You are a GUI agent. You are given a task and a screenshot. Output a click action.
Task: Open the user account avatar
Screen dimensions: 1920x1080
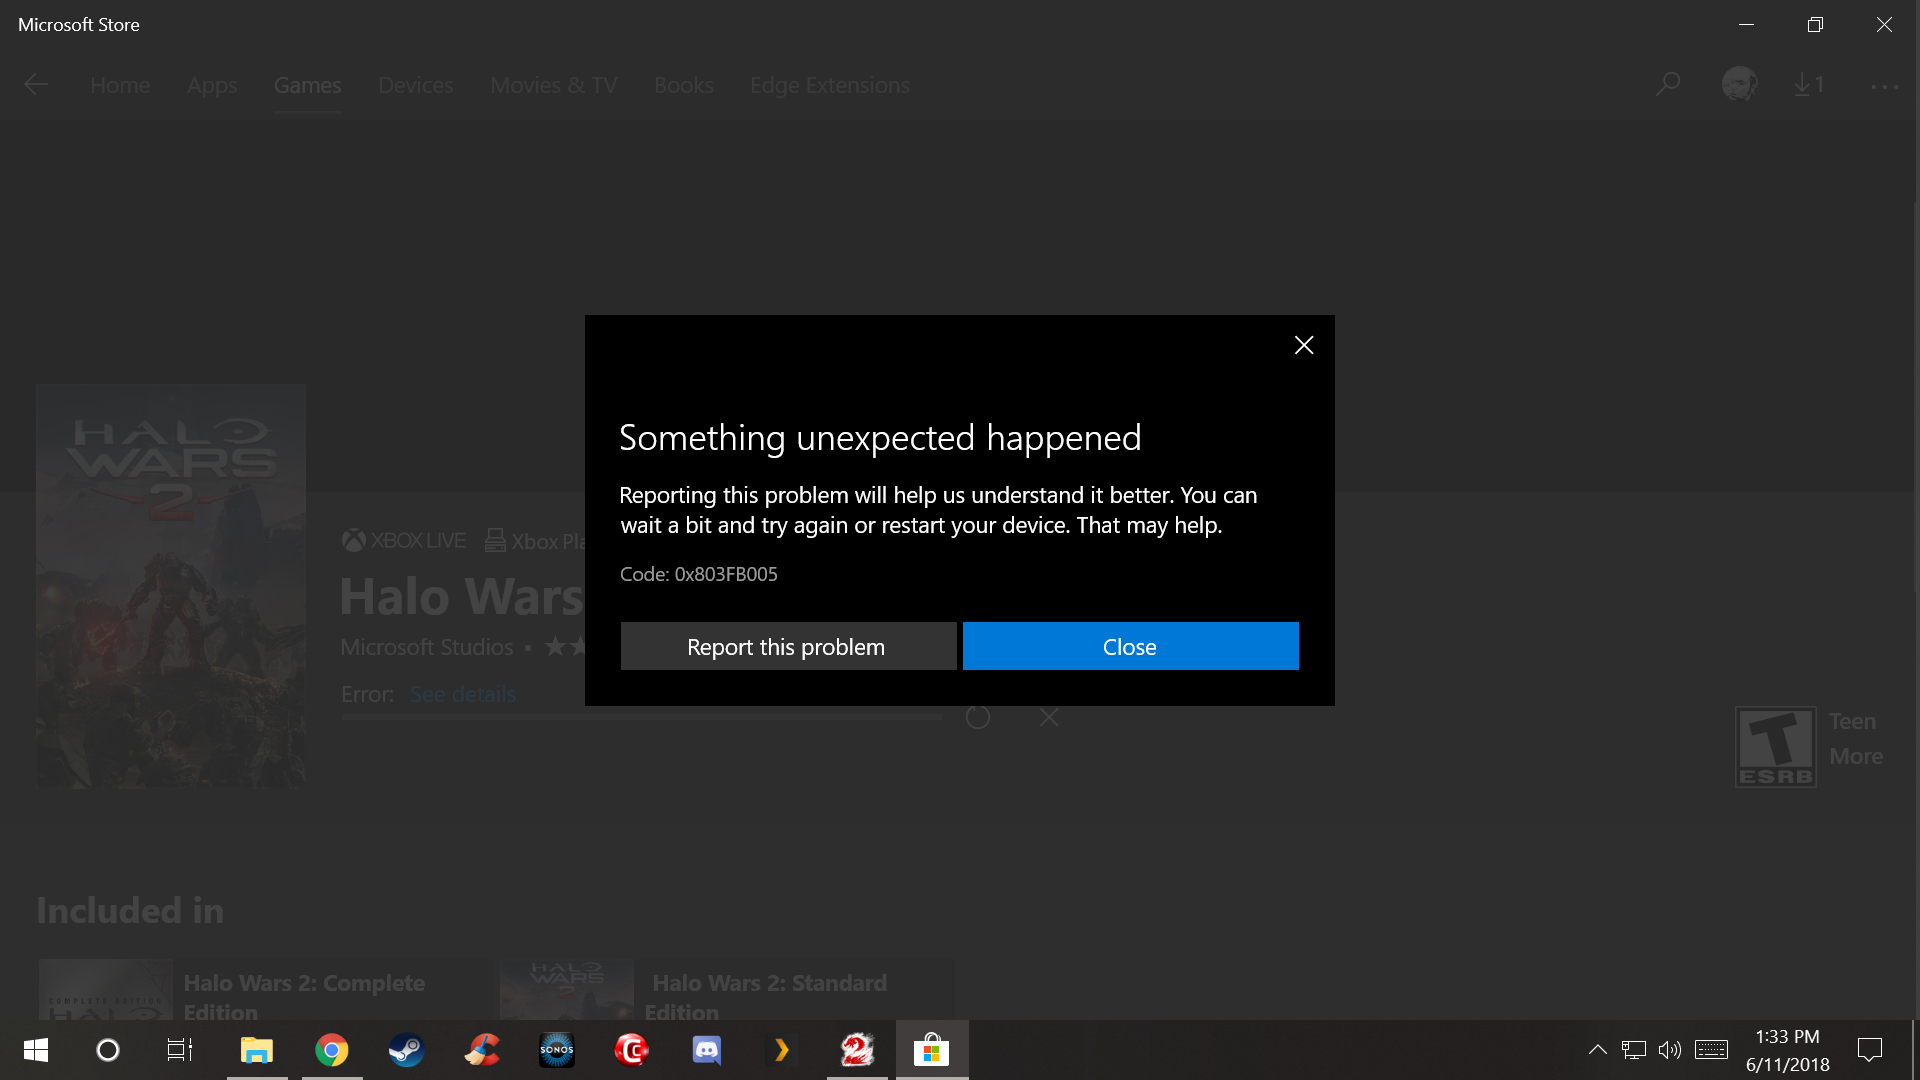[1740, 84]
